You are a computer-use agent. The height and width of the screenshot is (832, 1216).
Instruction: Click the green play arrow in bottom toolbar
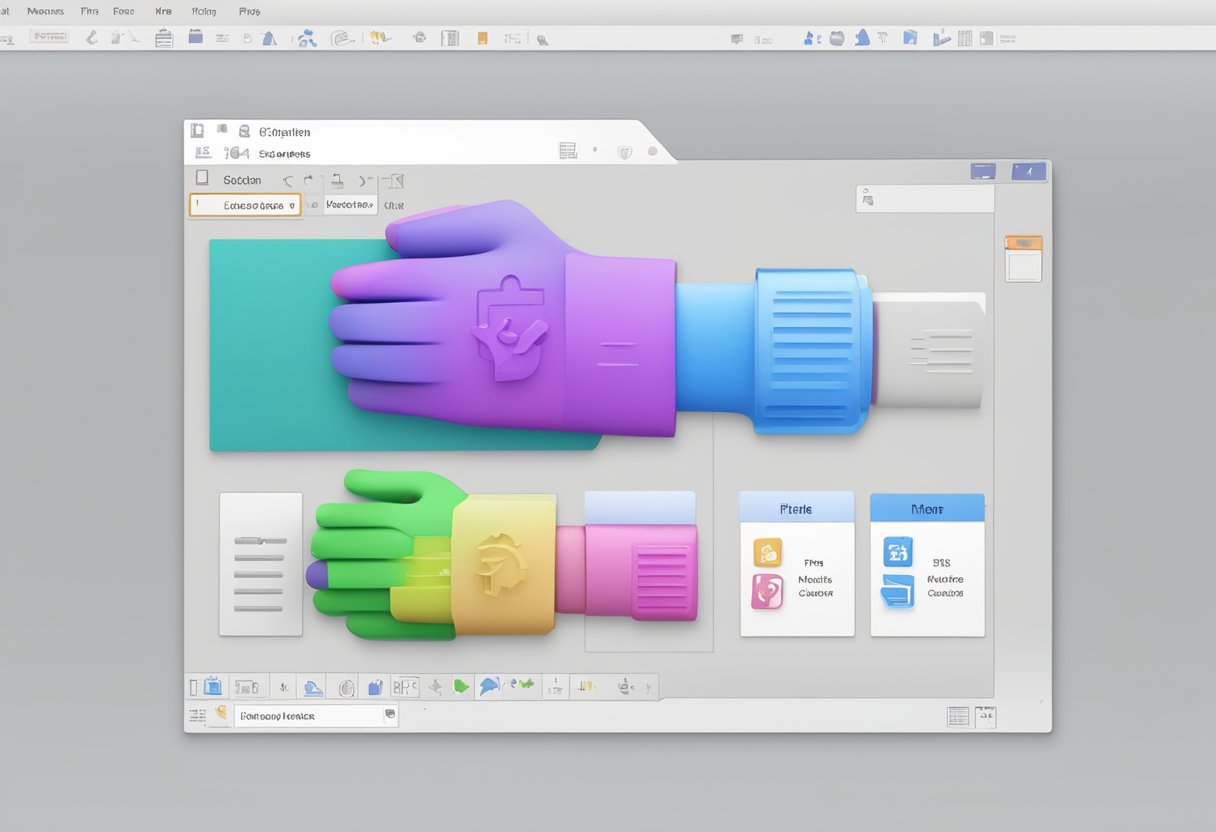tap(461, 686)
